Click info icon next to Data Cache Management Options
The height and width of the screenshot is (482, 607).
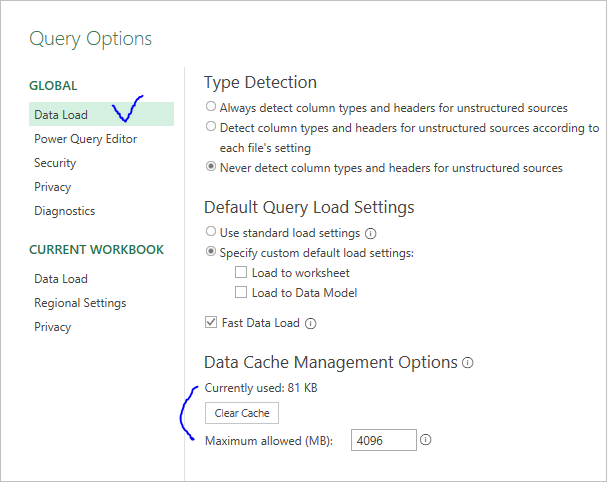(x=467, y=362)
